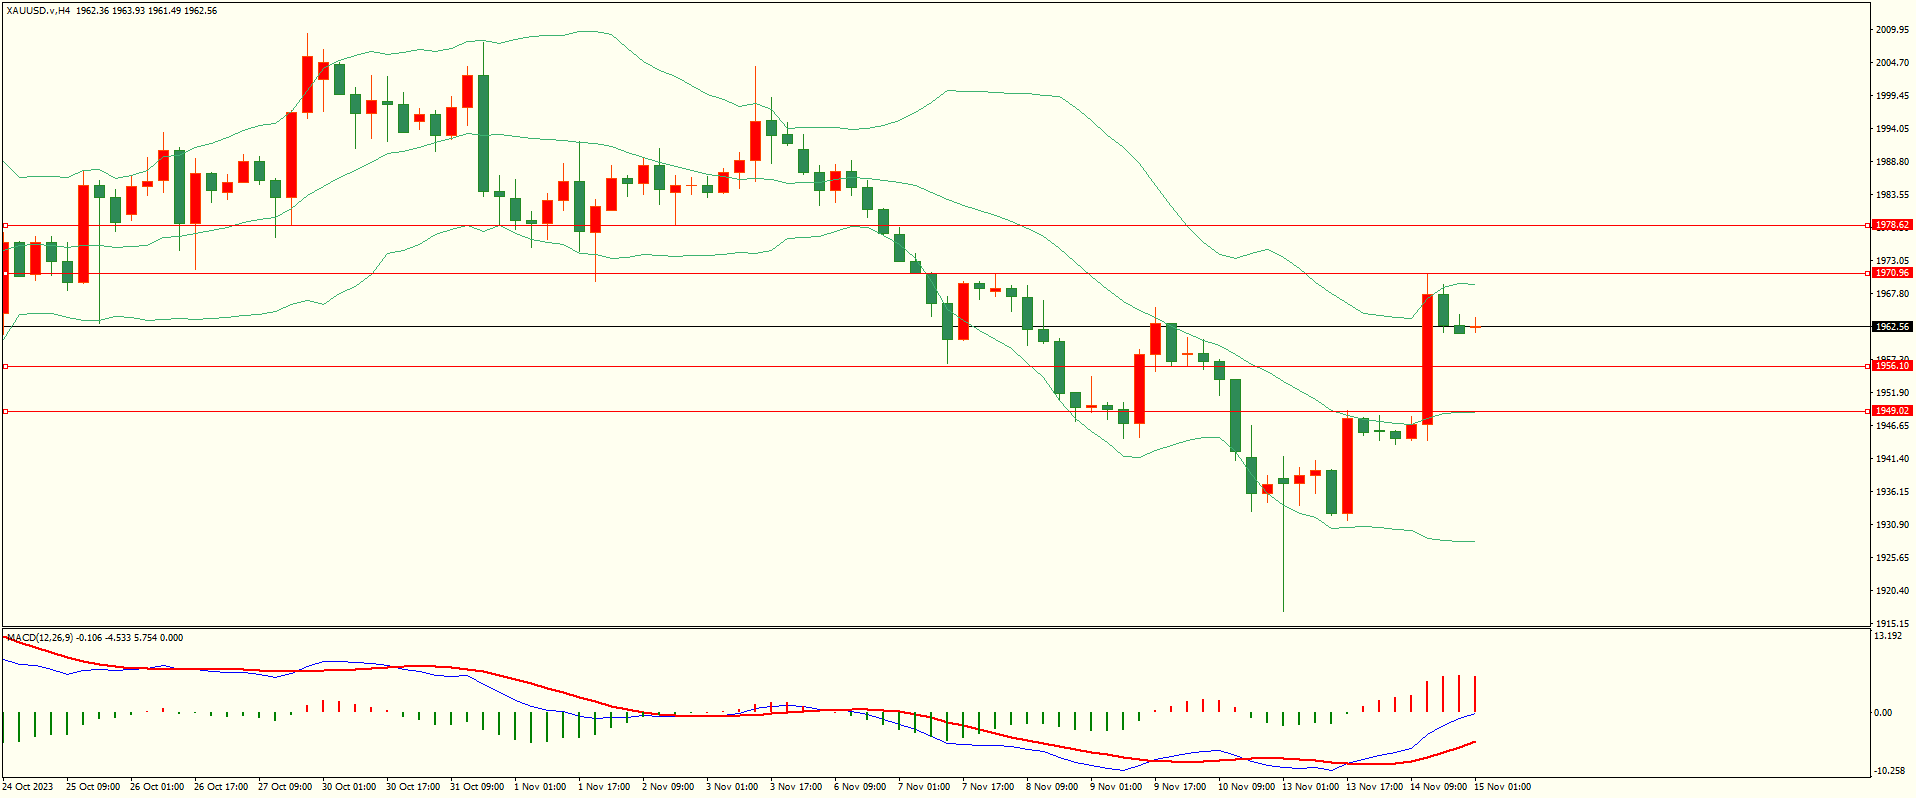Image resolution: width=1916 pixels, height=798 pixels.
Task: Click the 1925.65 price axis label
Action: coord(1892,558)
